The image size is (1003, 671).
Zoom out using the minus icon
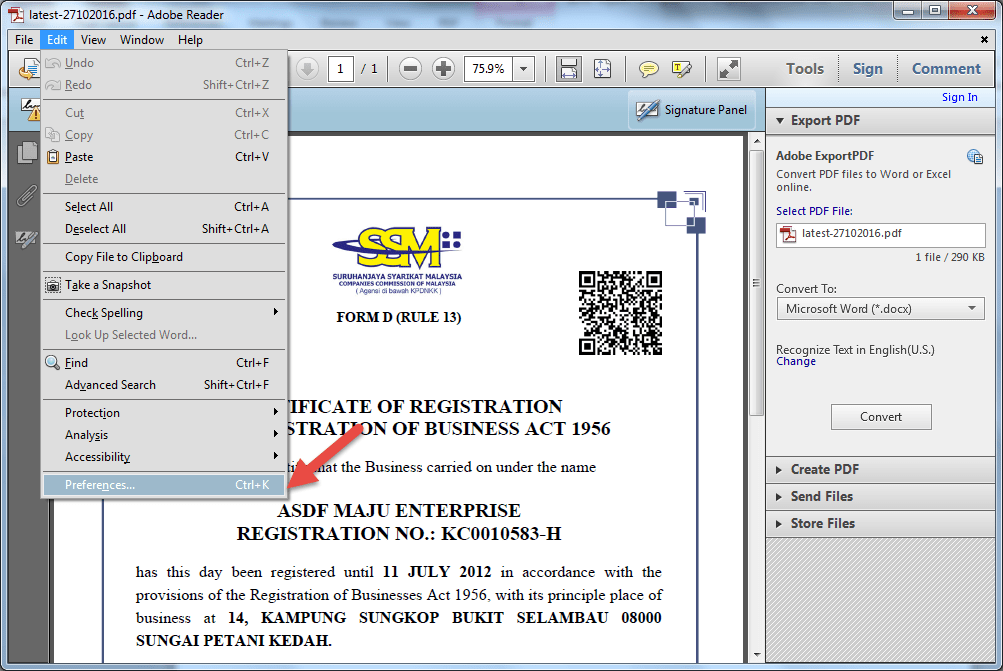click(410, 68)
